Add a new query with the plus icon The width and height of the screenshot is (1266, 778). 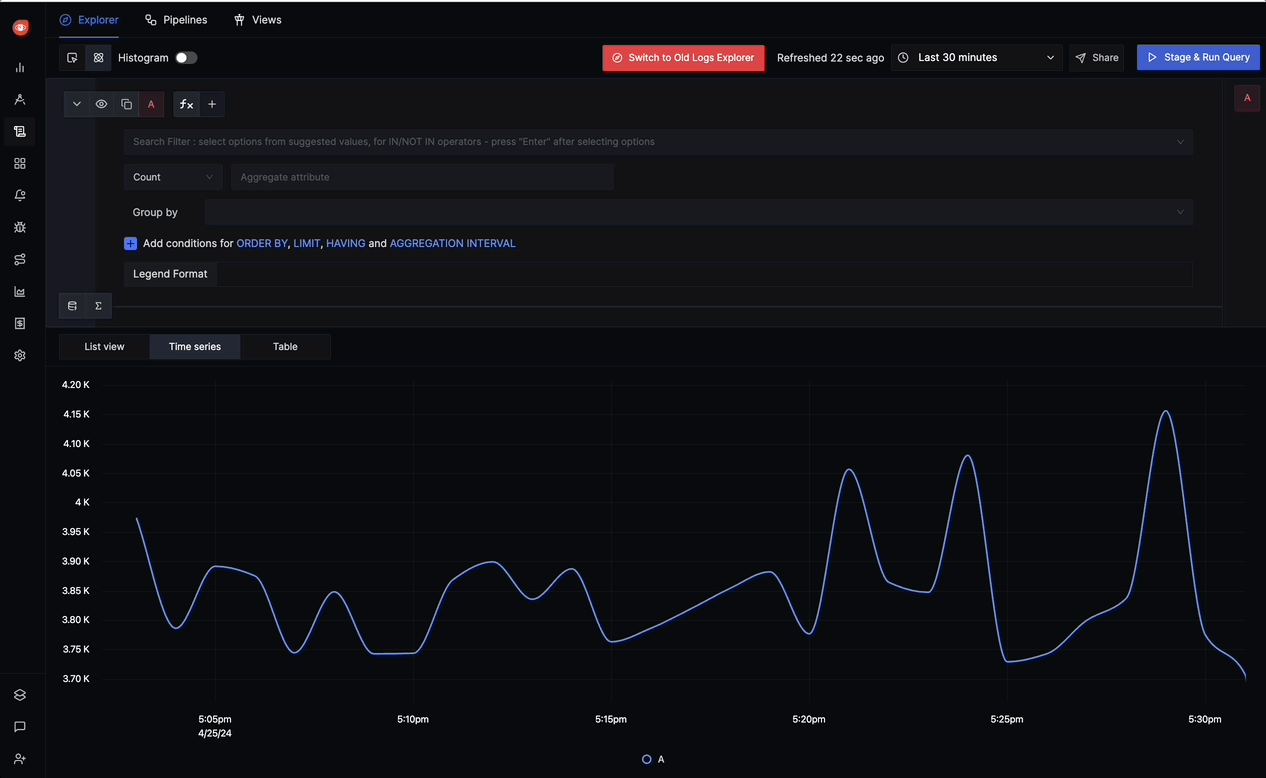[x=212, y=104]
